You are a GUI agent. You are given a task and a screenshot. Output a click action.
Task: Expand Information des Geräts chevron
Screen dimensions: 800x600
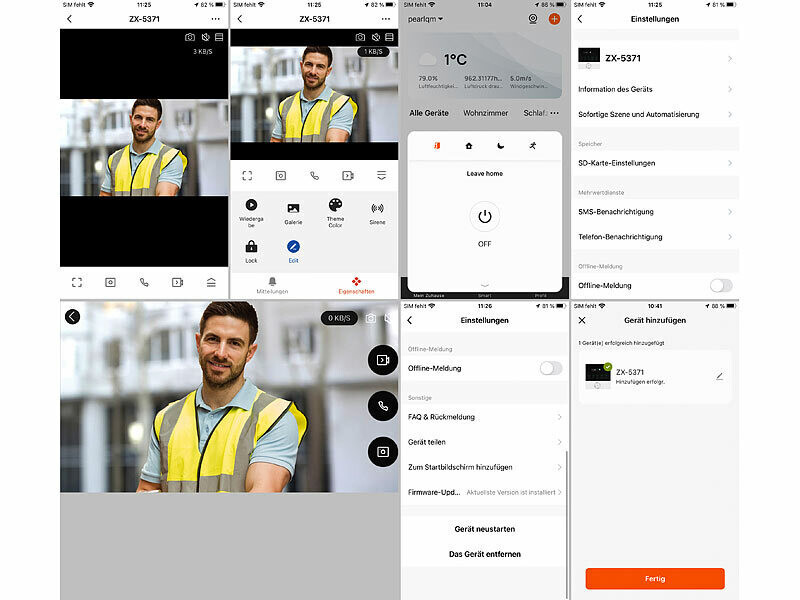(730, 89)
